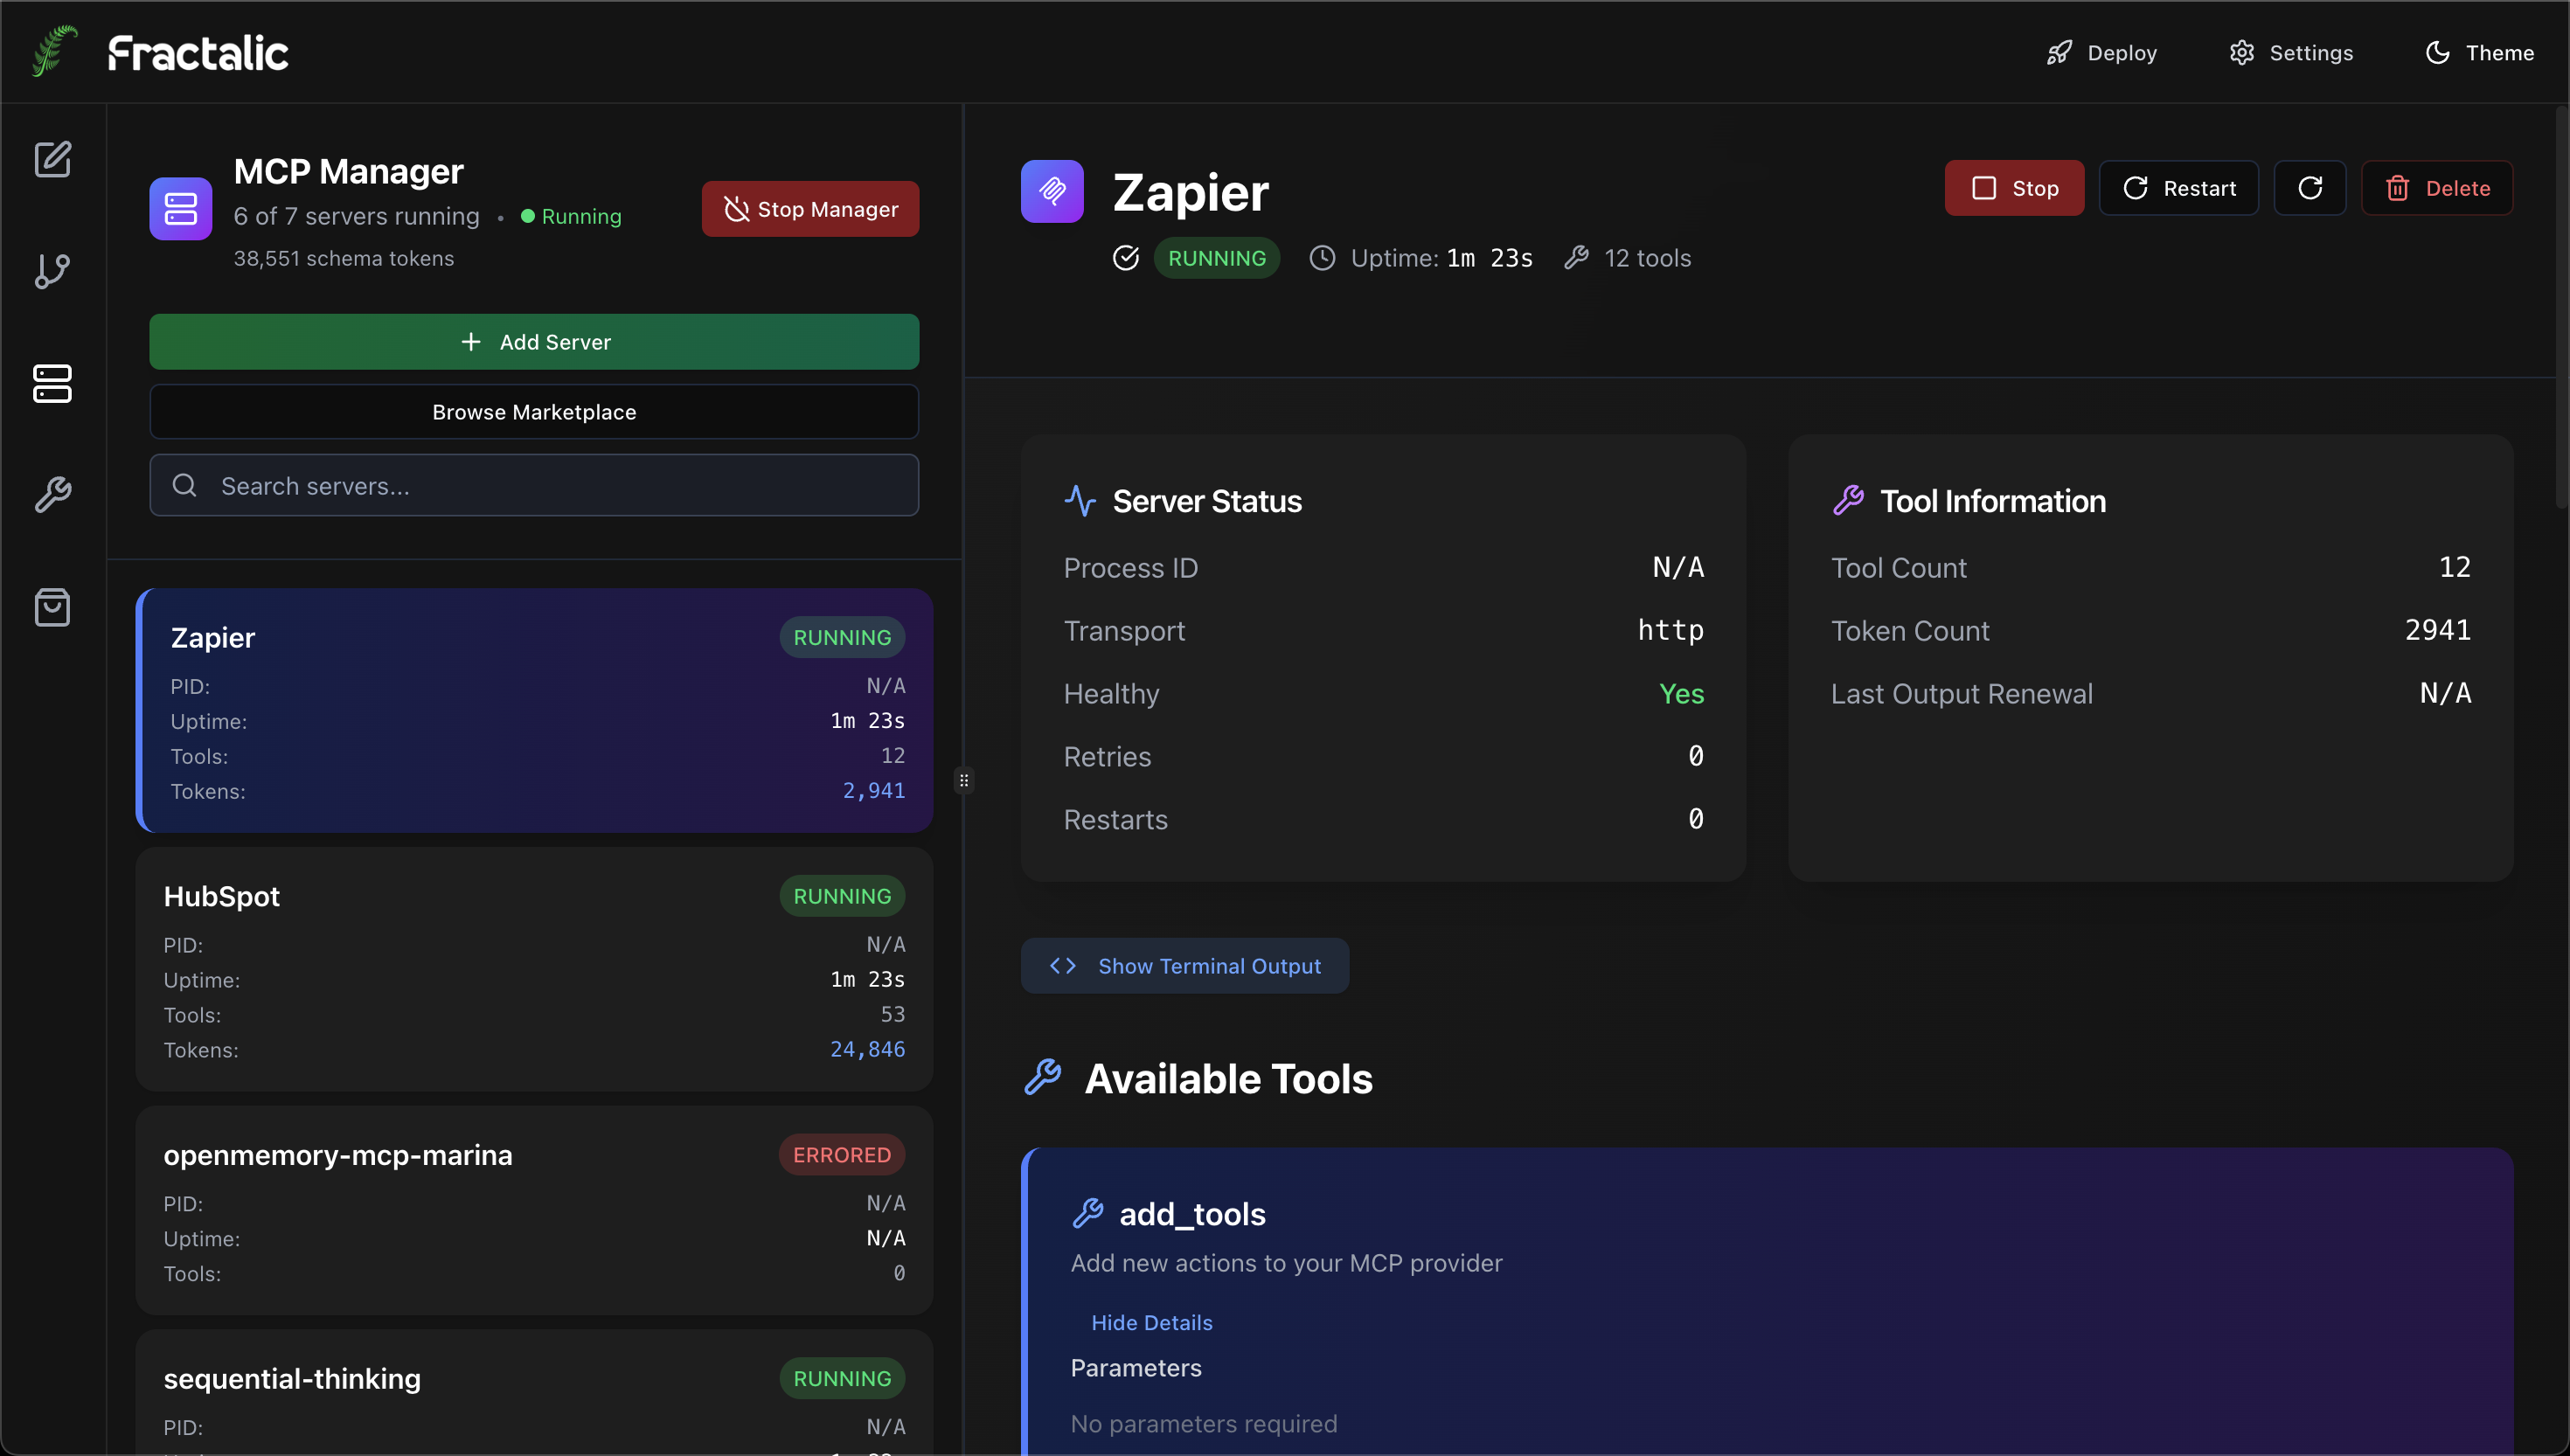Click the Healthy value Yes
Screen dimensions: 2570x1456
[1681, 694]
